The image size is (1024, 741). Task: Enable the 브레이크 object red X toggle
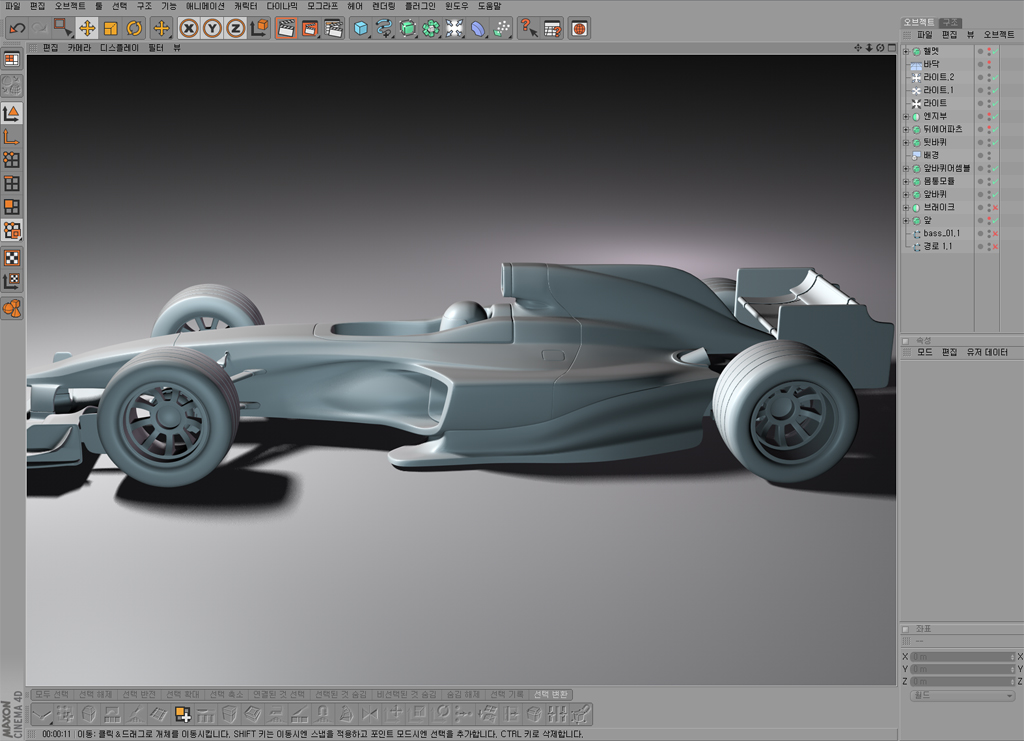[996, 207]
